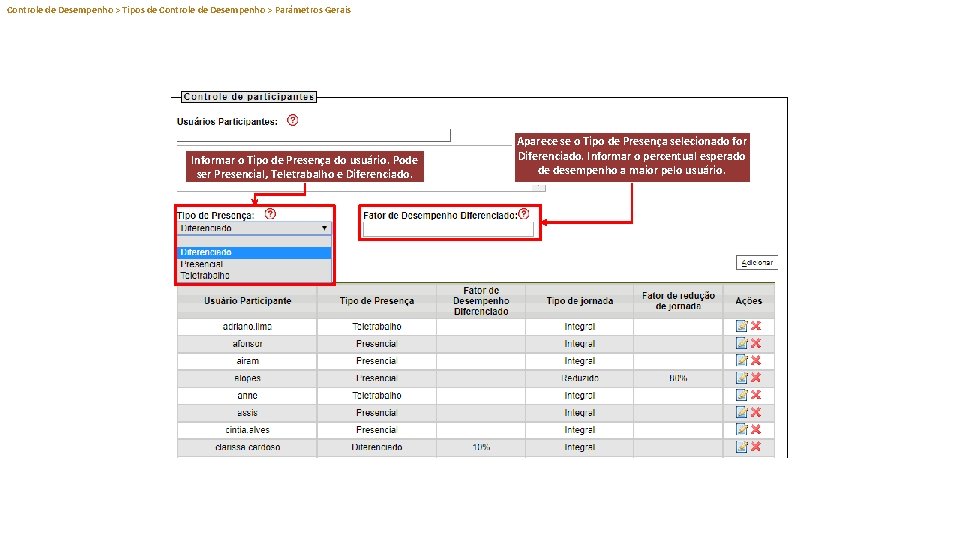This screenshot has width=960, height=540.
Task: Edit the afonsor participant row
Action: click(741, 343)
